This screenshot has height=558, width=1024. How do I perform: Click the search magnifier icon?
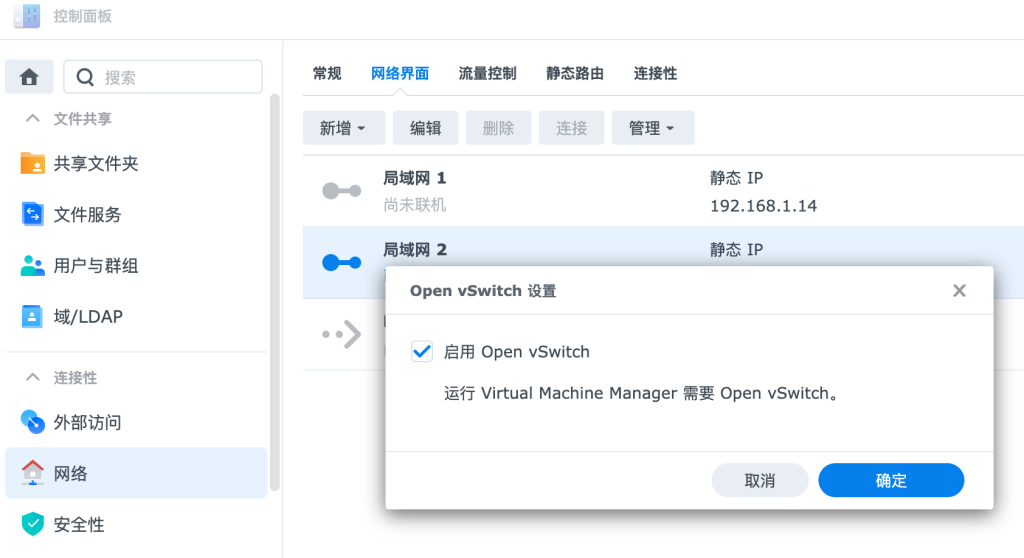[x=85, y=78]
